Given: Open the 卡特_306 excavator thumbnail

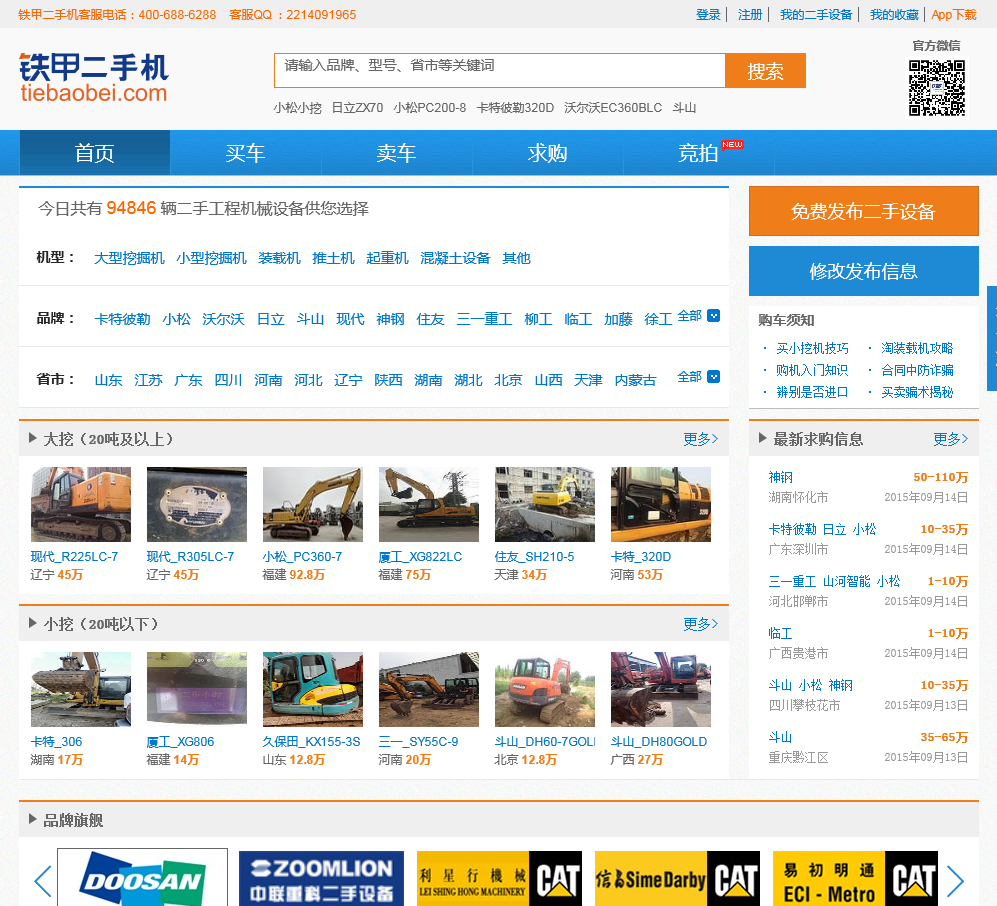Looking at the screenshot, I should [x=81, y=690].
